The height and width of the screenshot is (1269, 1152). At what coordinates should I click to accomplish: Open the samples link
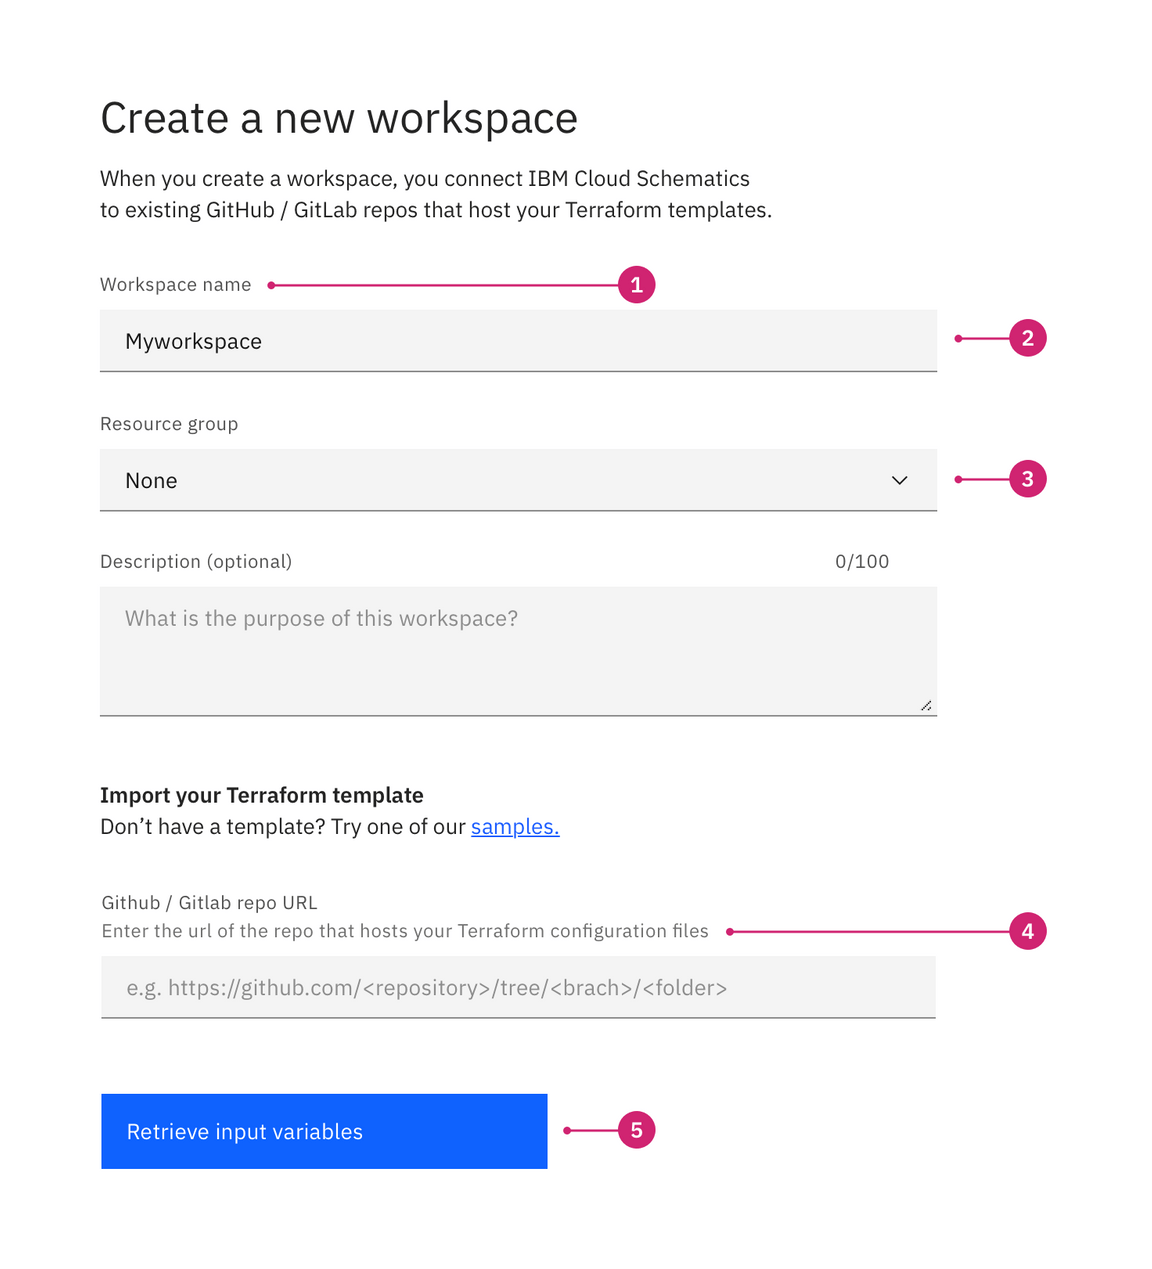pyautogui.click(x=515, y=827)
